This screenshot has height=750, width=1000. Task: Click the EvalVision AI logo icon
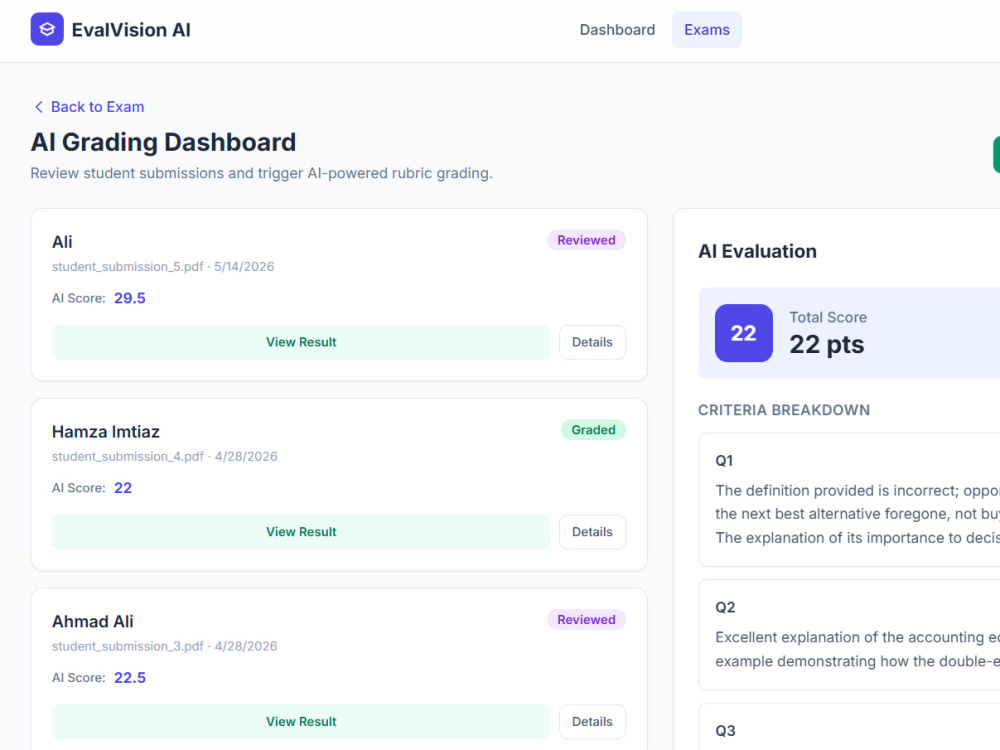(47, 29)
